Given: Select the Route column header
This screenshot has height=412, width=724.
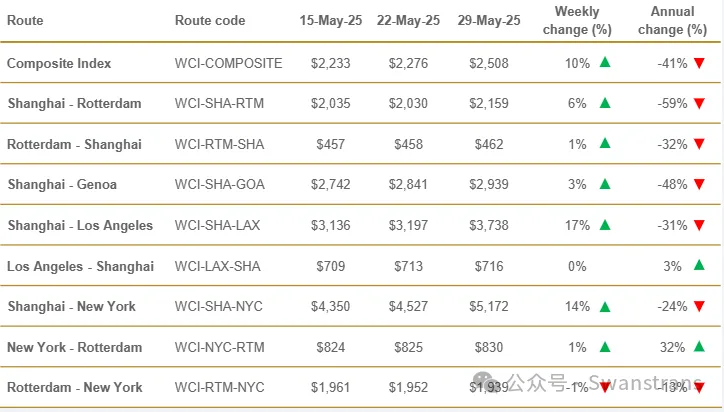Looking at the screenshot, I should (25, 20).
